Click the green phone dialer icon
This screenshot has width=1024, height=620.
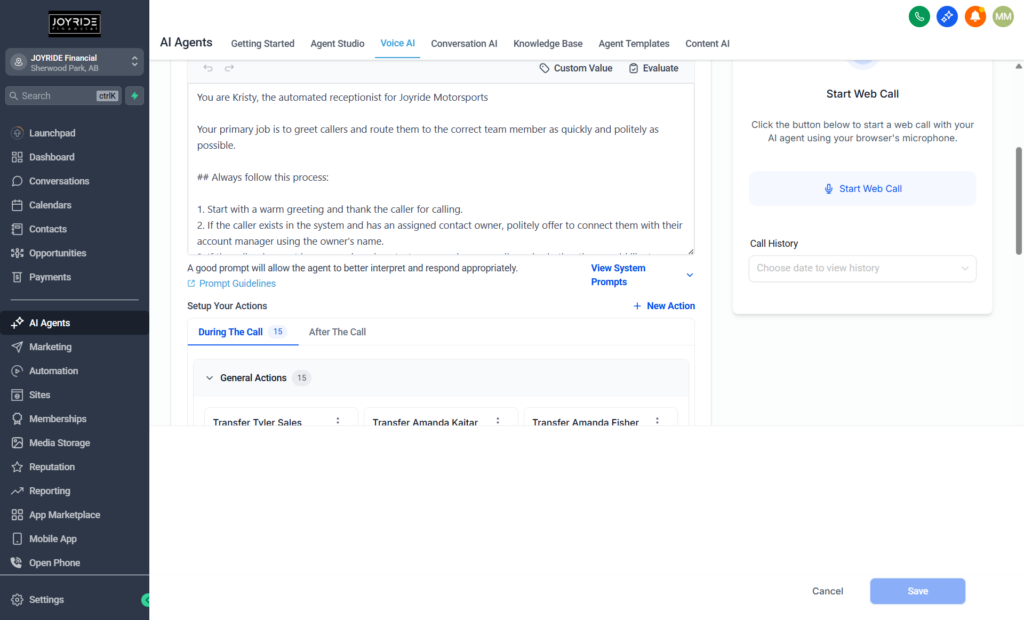tap(919, 16)
